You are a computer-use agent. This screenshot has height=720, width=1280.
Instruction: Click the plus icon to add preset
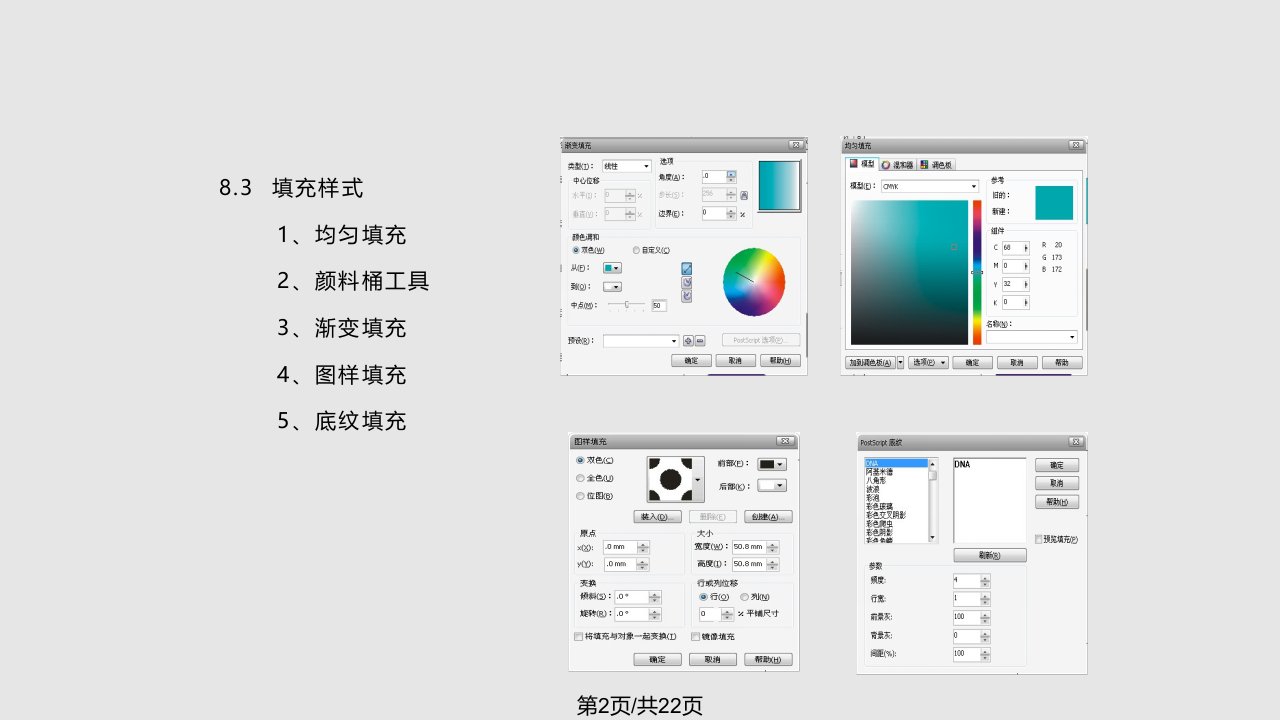pos(688,341)
